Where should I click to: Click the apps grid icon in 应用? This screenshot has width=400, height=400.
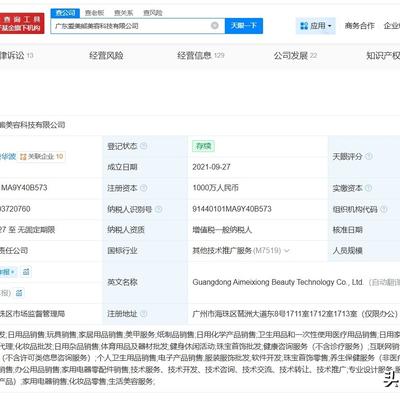click(x=304, y=26)
